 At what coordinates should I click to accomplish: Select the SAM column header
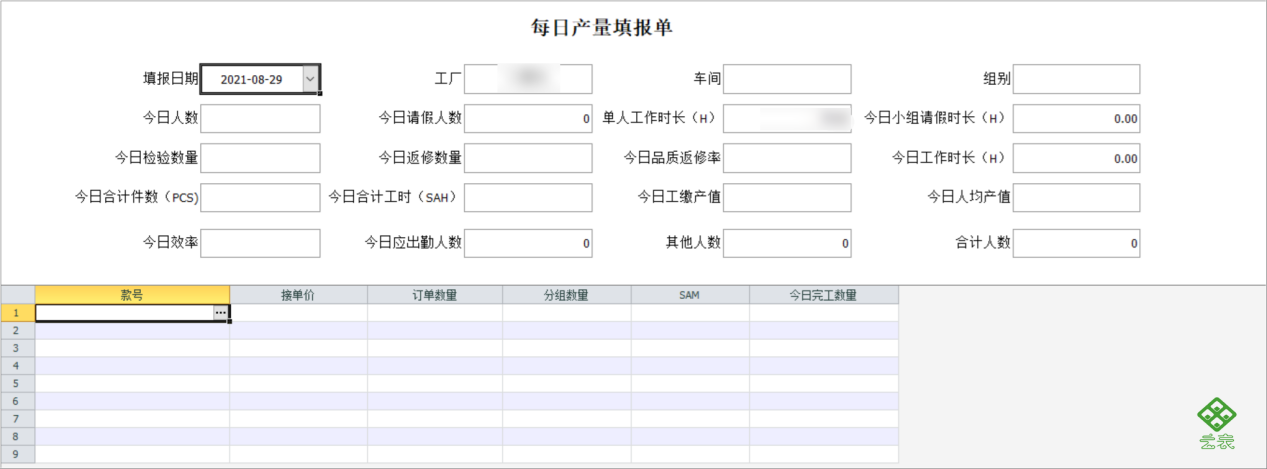click(x=690, y=295)
